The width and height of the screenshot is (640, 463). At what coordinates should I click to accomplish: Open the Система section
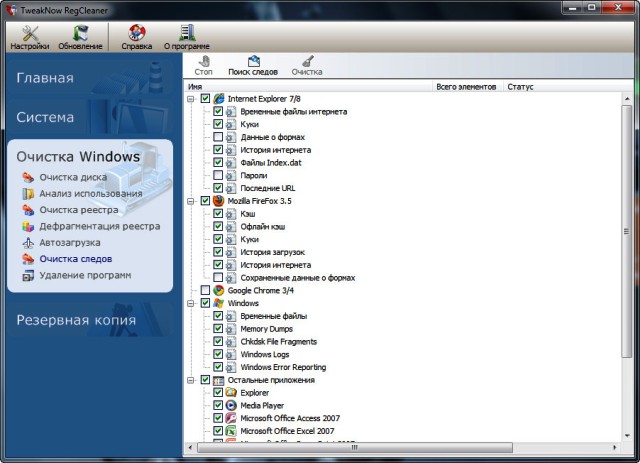click(45, 118)
